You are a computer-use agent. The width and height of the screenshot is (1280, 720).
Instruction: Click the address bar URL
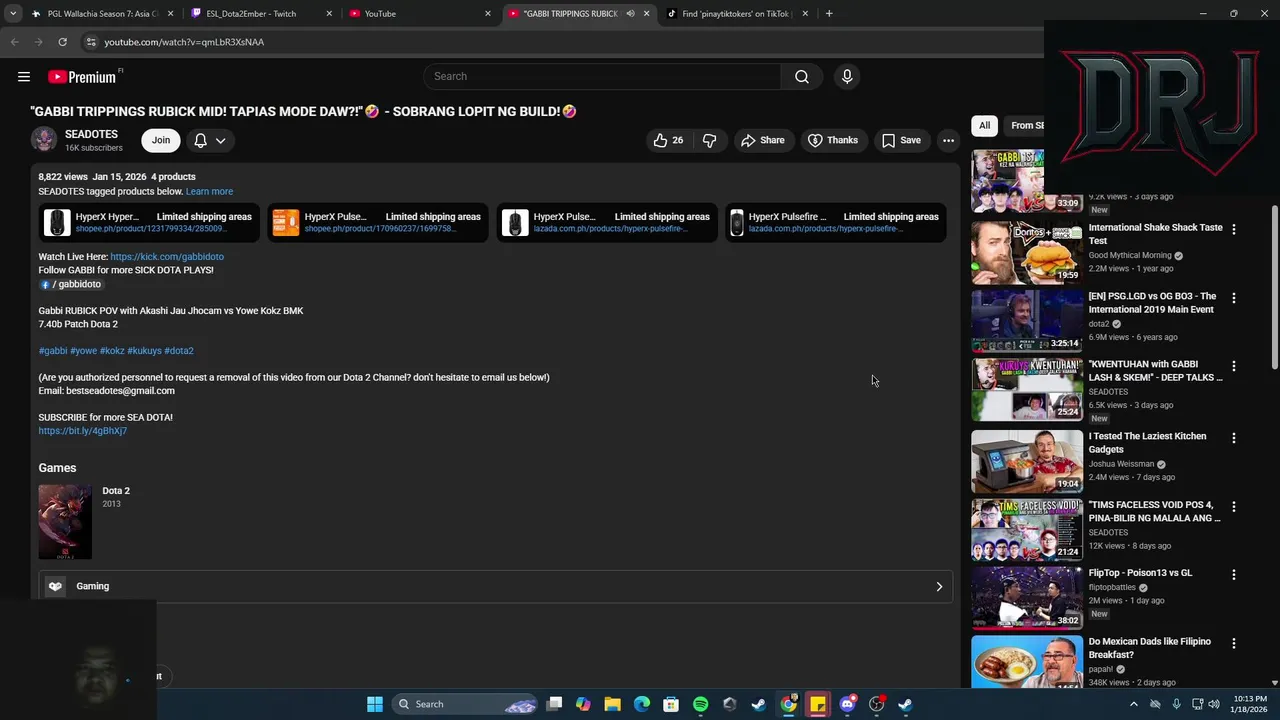(x=184, y=42)
